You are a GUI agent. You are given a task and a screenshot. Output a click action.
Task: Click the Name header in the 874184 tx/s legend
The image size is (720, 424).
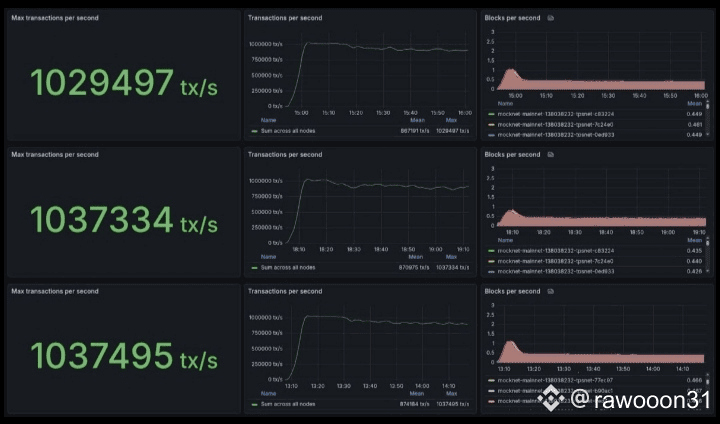point(268,394)
